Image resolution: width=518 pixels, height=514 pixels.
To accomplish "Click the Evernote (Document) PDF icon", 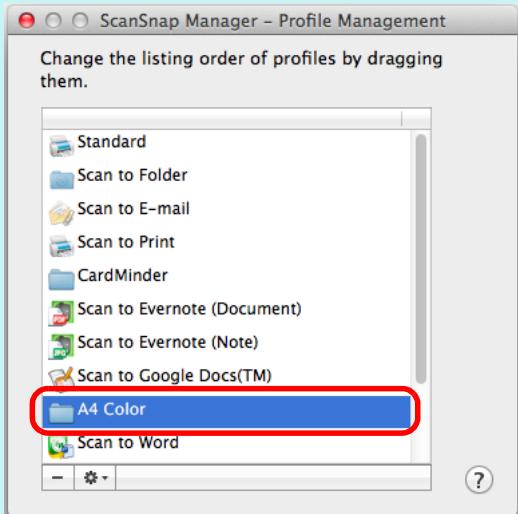I will click(x=61, y=313).
